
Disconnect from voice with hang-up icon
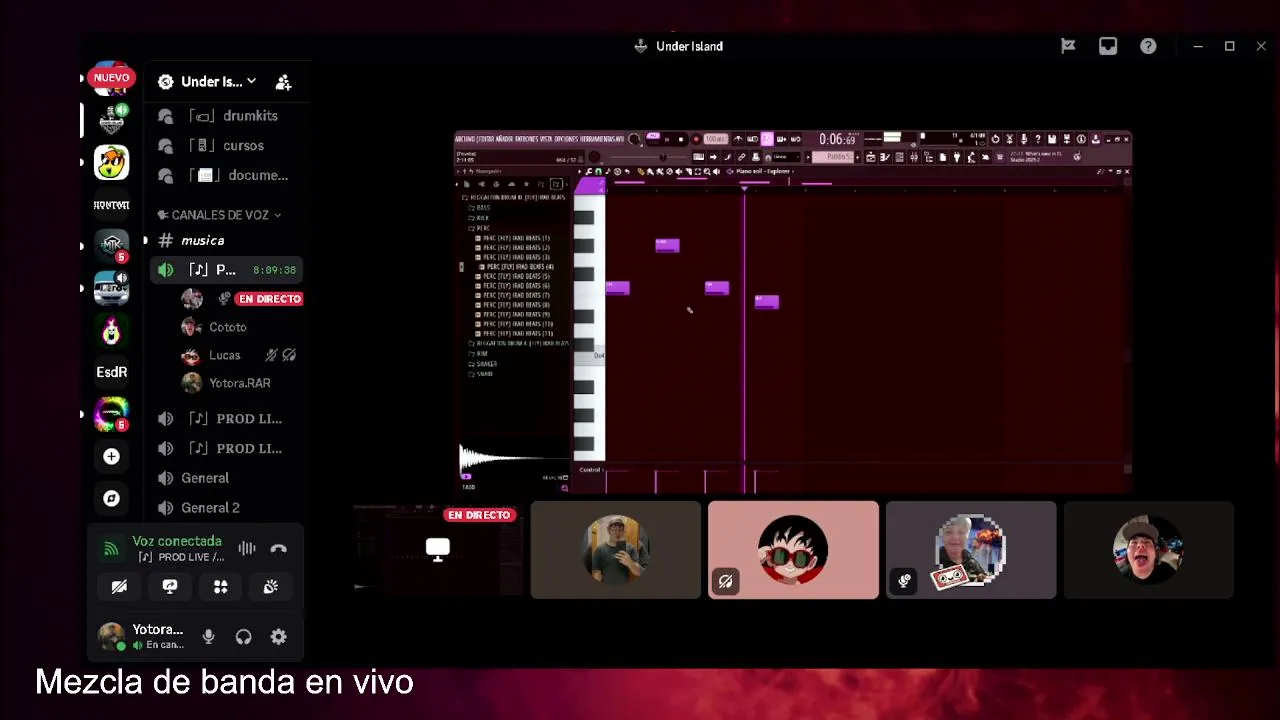click(279, 548)
